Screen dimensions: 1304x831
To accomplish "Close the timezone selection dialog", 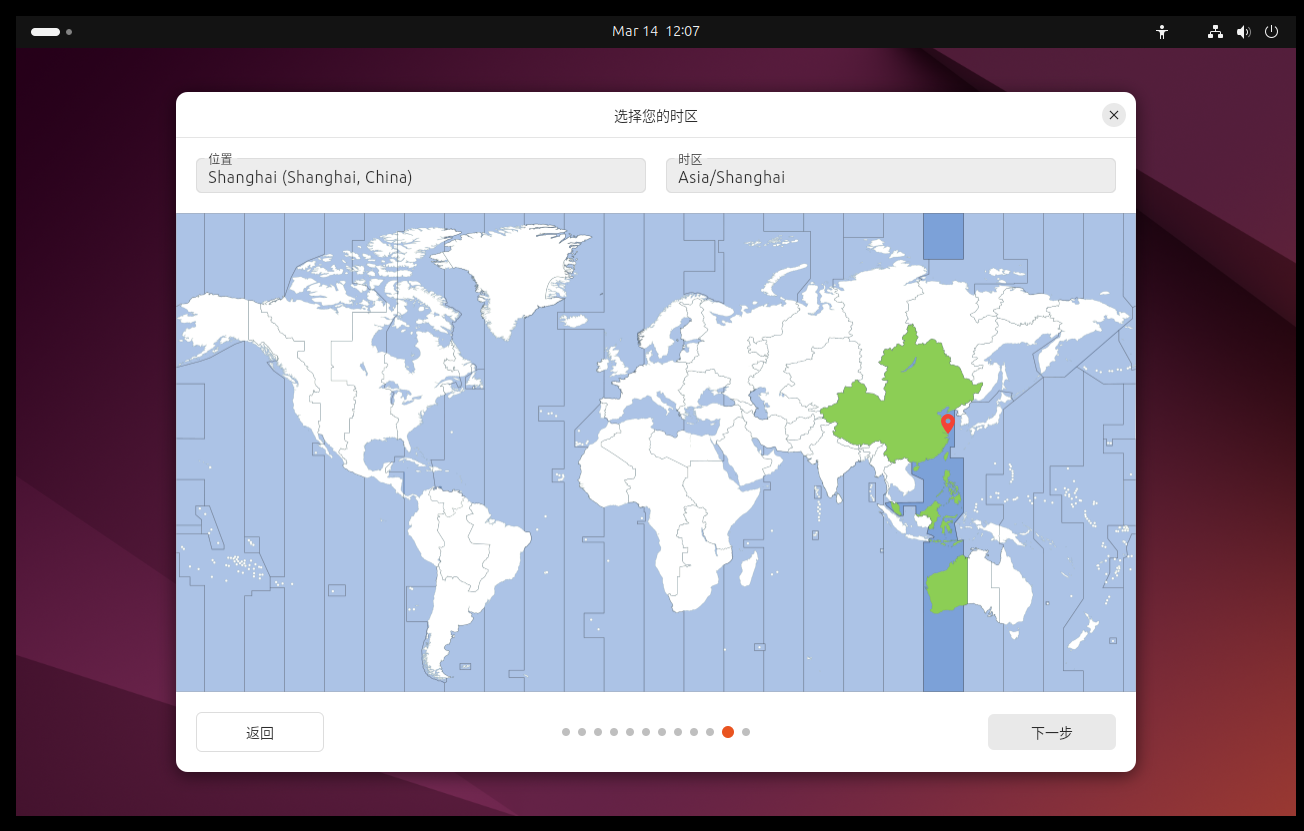I will pos(1114,115).
